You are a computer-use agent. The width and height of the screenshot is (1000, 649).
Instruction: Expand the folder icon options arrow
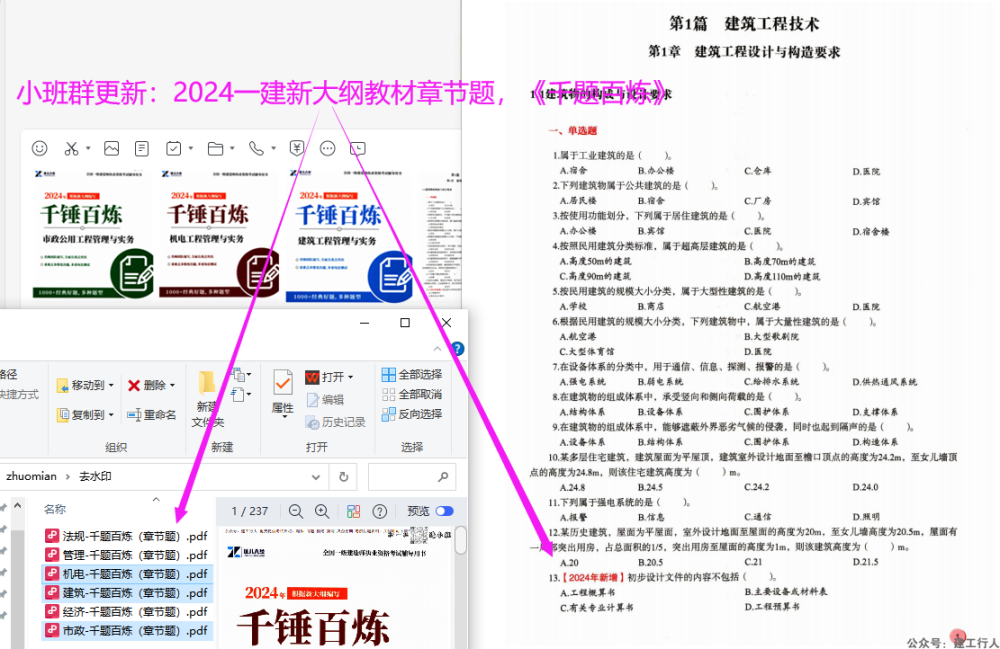pyautogui.click(x=232, y=149)
